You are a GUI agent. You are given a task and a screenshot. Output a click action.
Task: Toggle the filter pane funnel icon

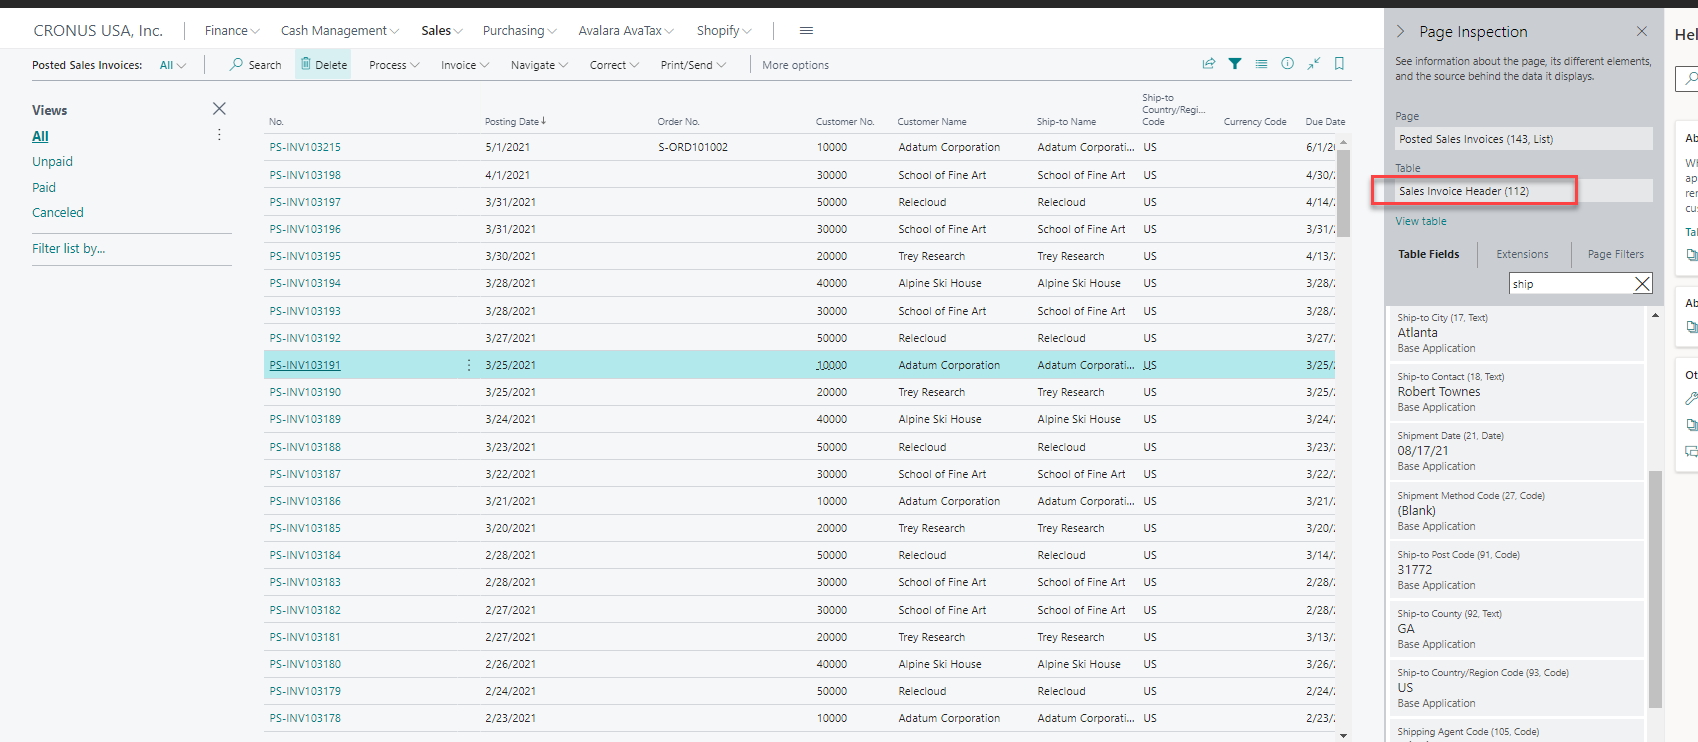coord(1235,64)
